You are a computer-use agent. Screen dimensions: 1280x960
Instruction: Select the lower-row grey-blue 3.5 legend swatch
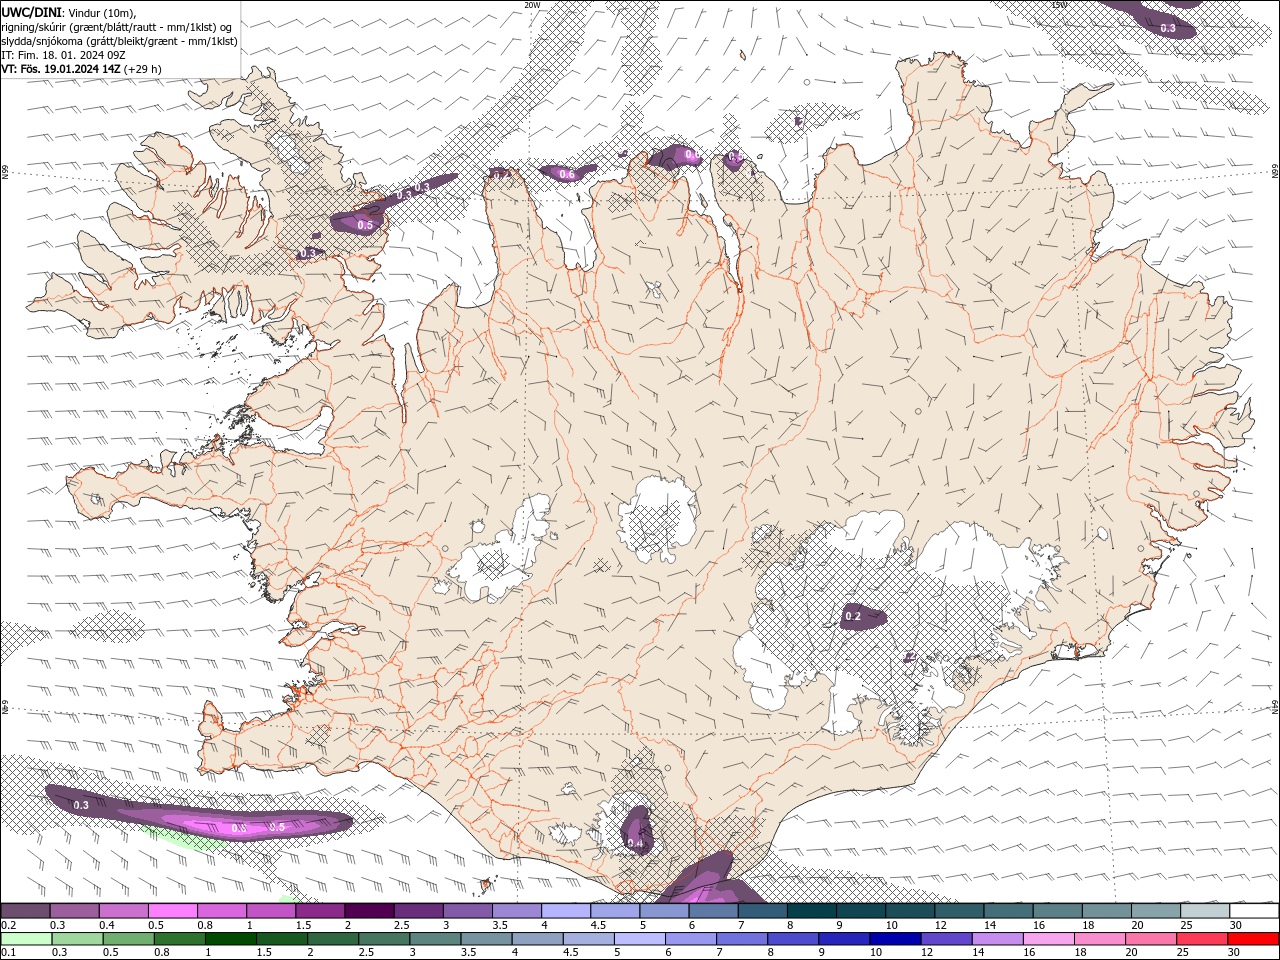tap(486, 939)
